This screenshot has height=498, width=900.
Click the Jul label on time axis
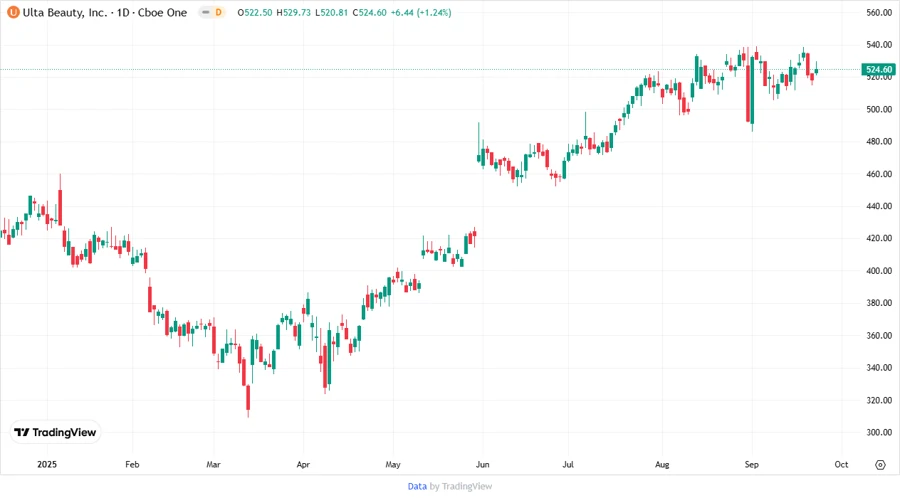click(x=568, y=464)
